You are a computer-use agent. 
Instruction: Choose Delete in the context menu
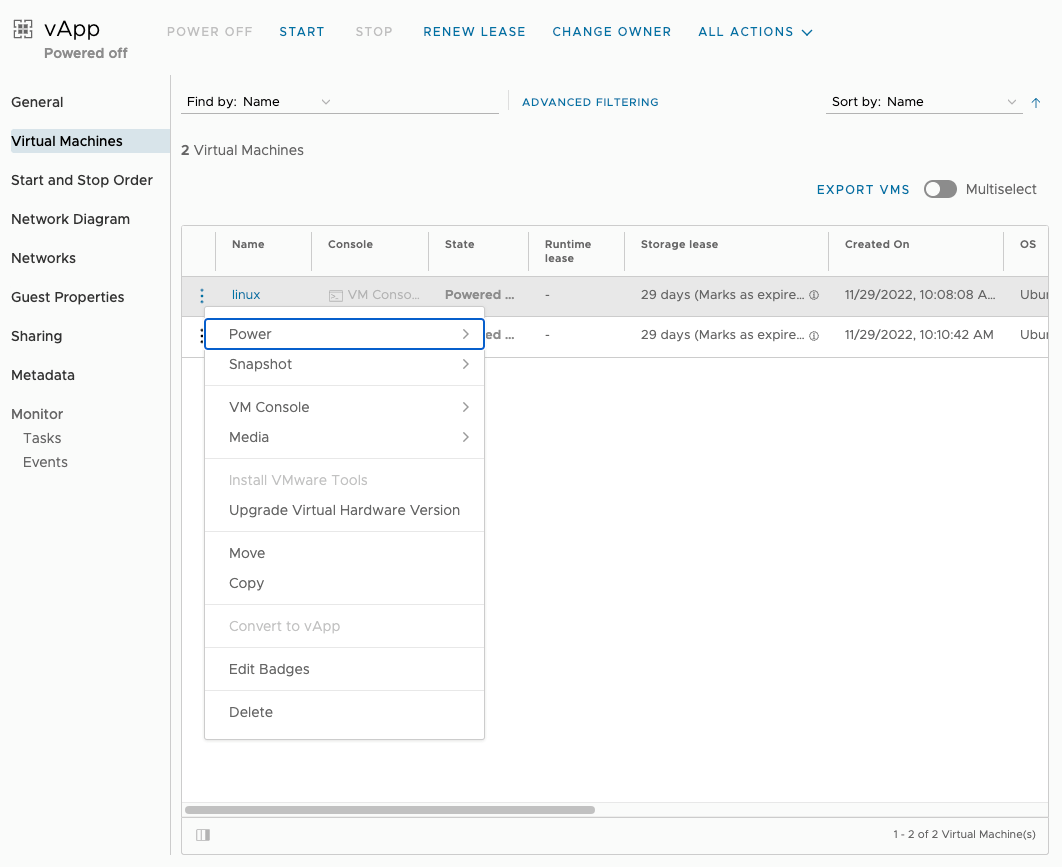click(x=251, y=712)
